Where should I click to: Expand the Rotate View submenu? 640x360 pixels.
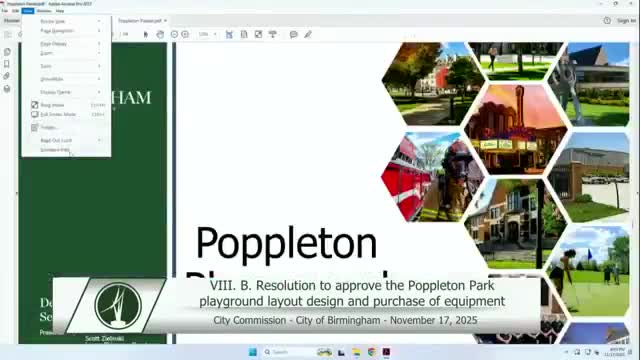click(66, 21)
